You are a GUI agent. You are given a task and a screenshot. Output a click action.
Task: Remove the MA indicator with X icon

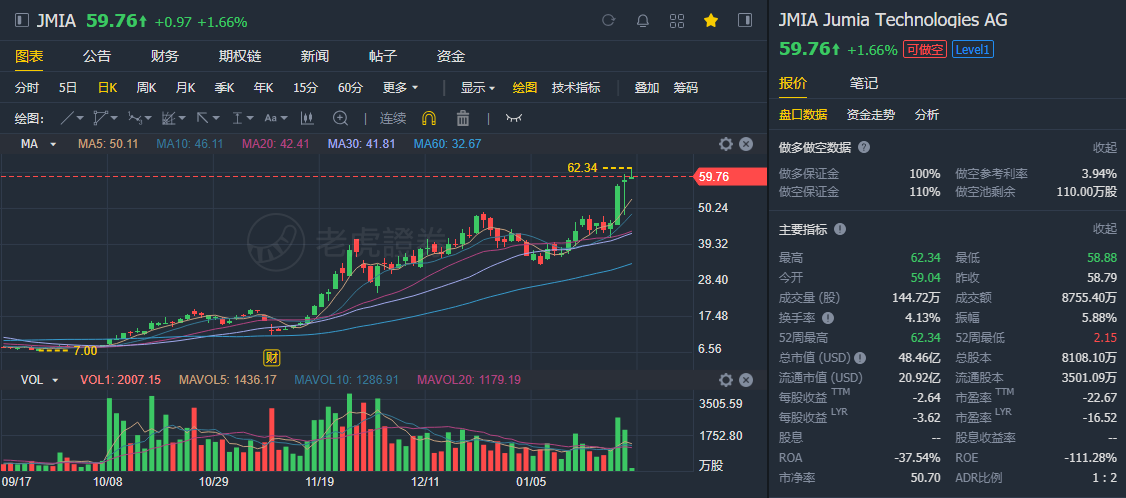tap(746, 144)
